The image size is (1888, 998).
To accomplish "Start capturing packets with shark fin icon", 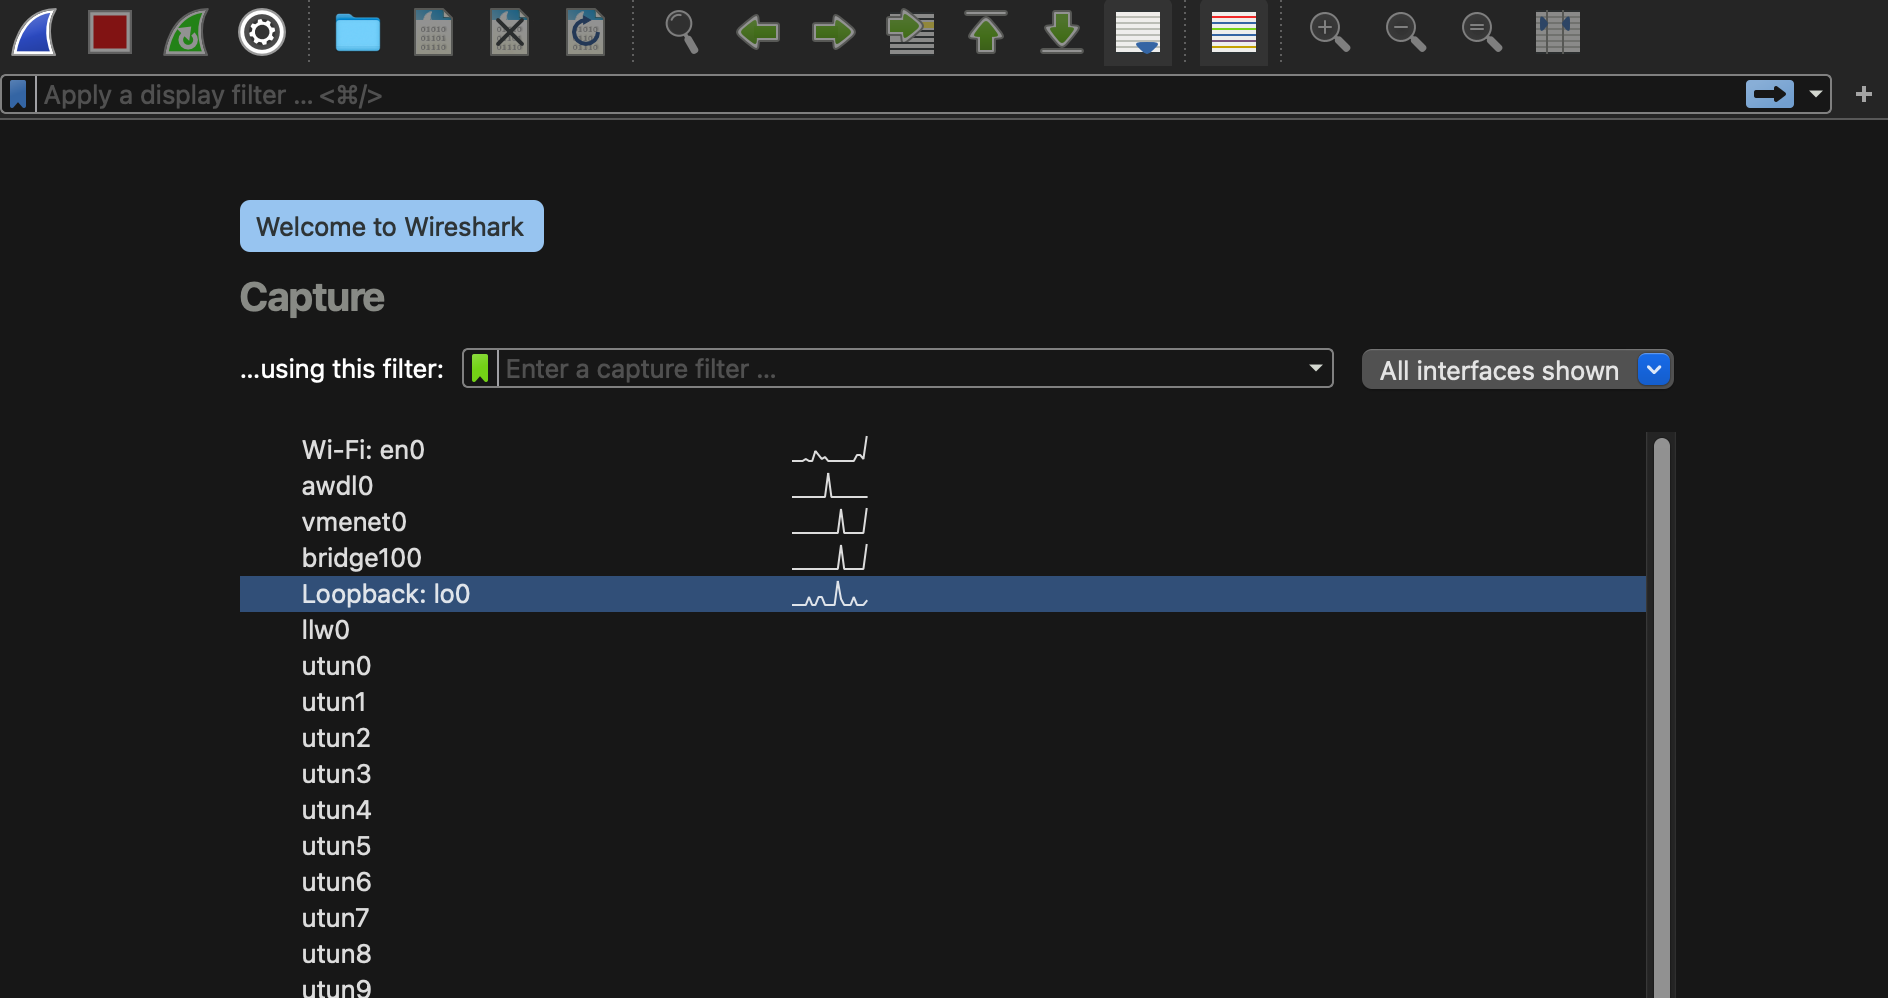I will coord(34,33).
